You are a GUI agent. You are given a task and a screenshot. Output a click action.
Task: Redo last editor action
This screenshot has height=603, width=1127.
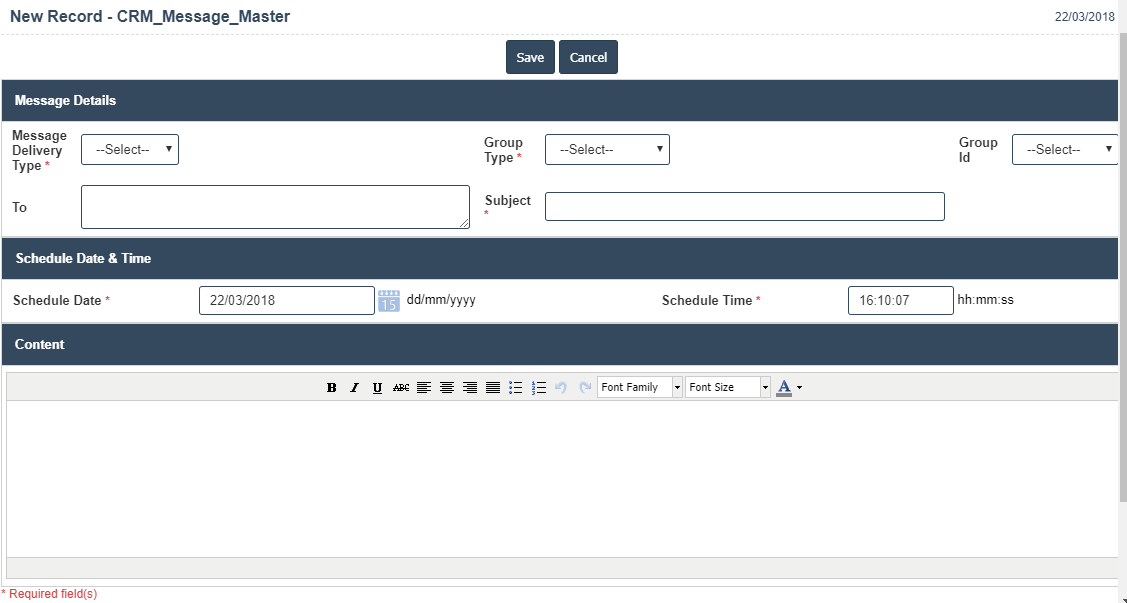click(x=585, y=387)
